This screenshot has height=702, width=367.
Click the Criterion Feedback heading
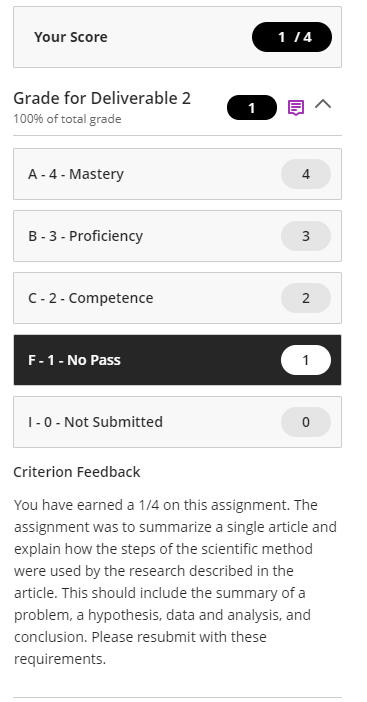(77, 472)
